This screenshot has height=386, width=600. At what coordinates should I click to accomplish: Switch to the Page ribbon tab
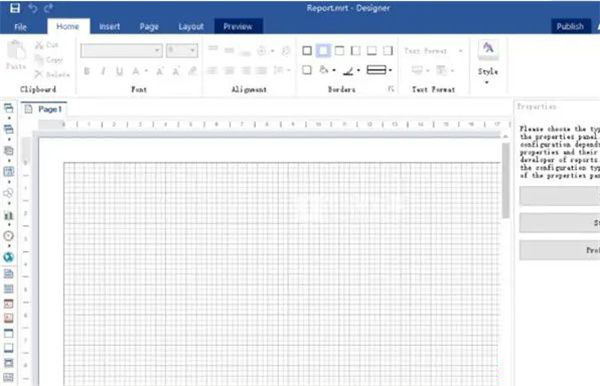tap(149, 26)
